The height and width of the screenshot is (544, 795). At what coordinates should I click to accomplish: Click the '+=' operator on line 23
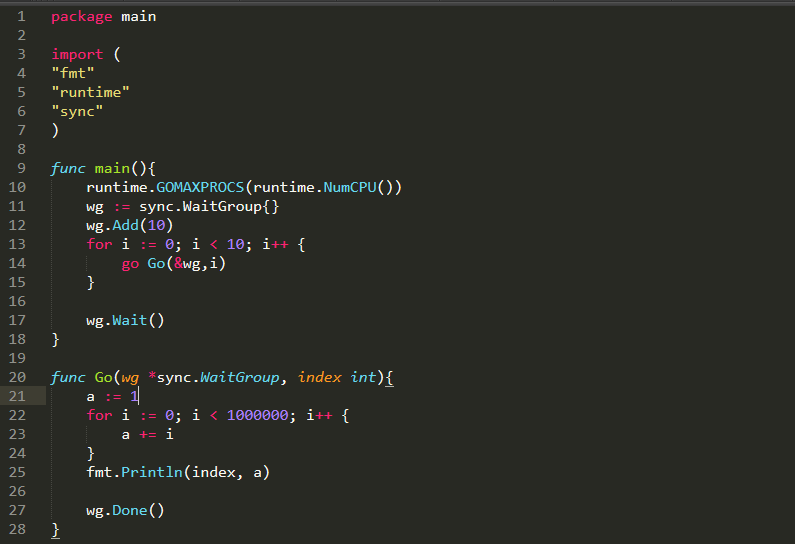coord(148,434)
